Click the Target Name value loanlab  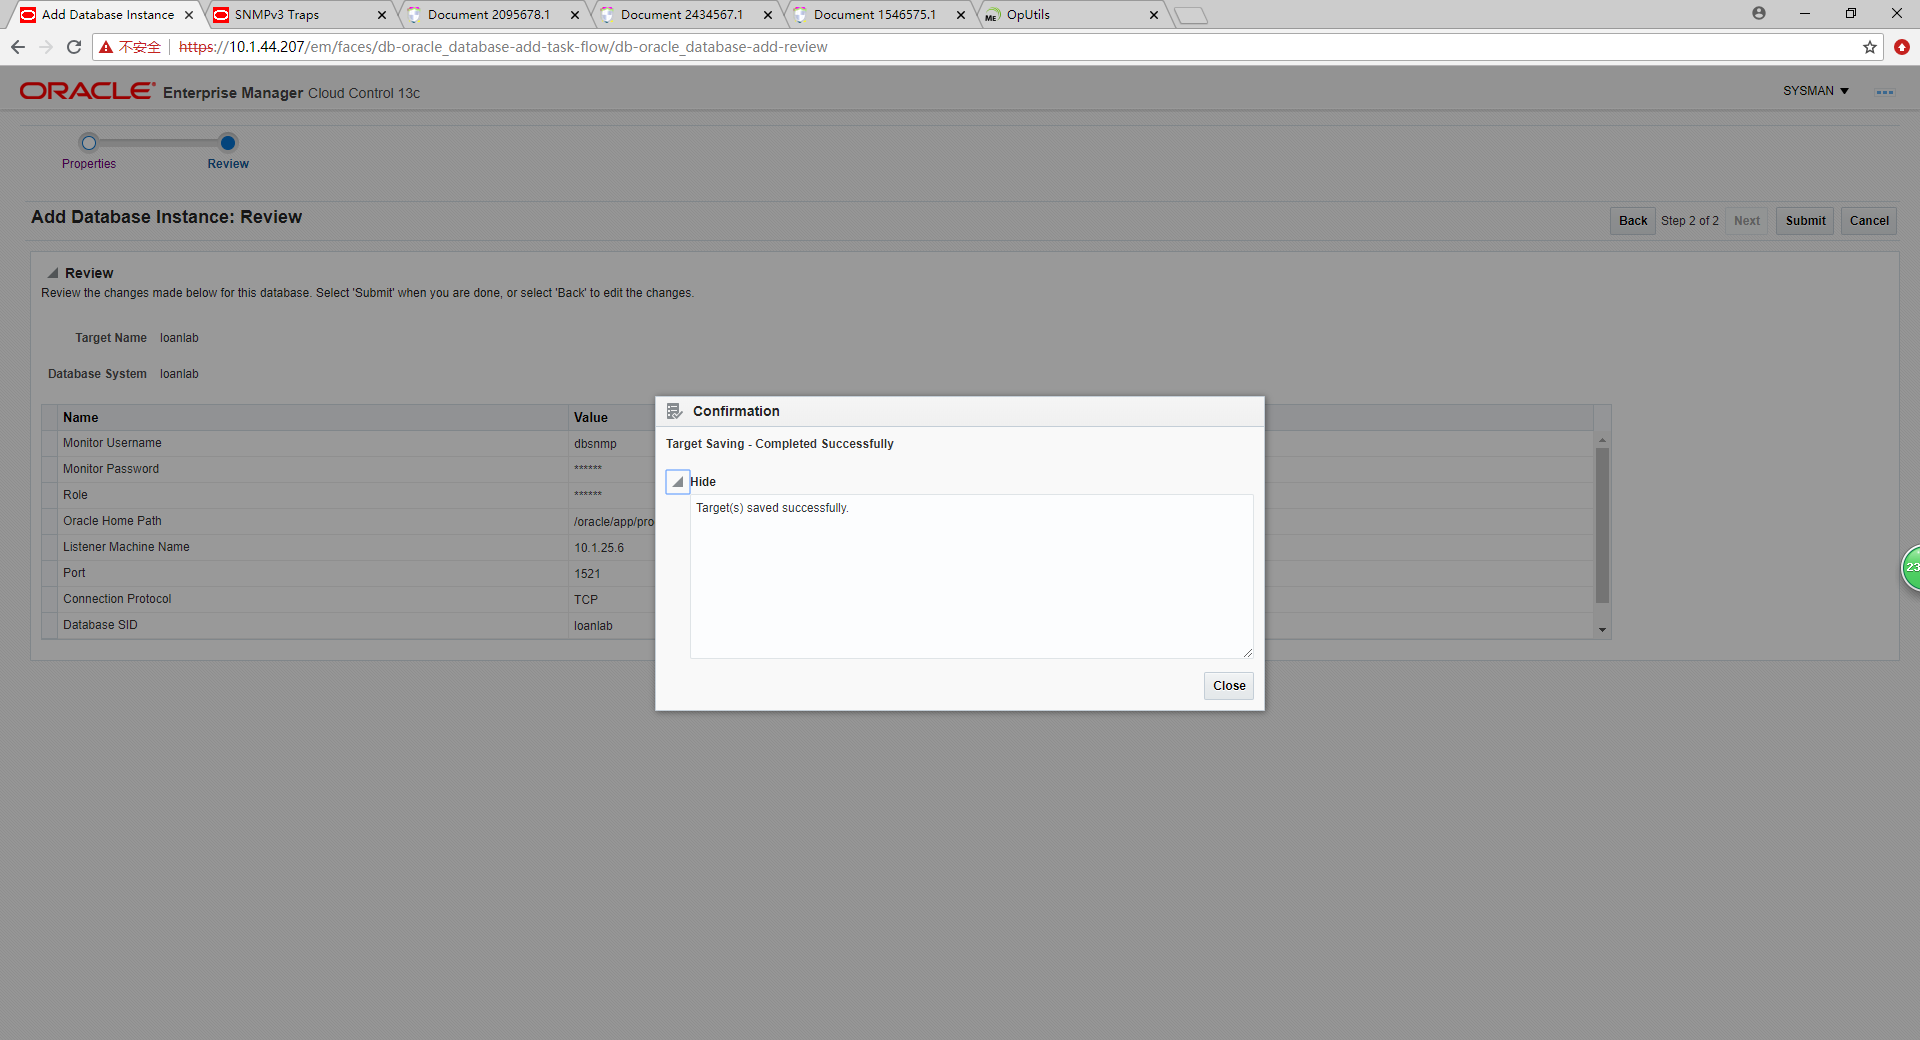tap(179, 338)
